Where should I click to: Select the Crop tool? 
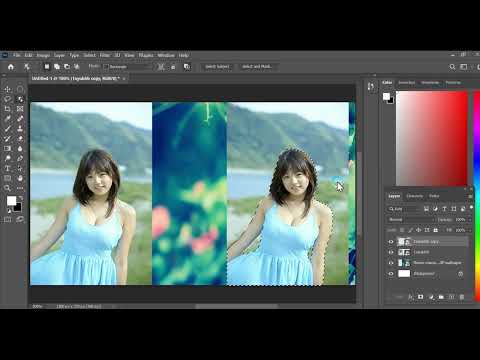pyautogui.click(x=8, y=109)
